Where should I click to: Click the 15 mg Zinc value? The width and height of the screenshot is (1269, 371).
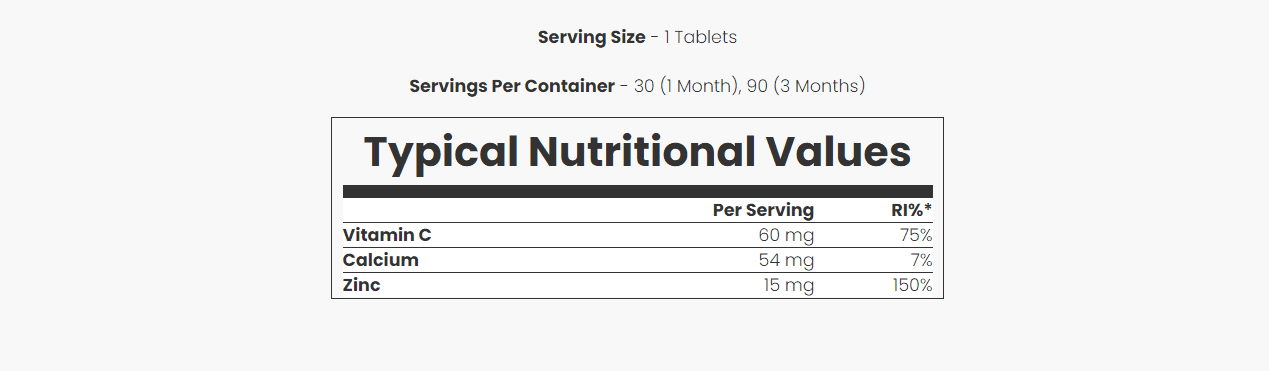point(788,285)
